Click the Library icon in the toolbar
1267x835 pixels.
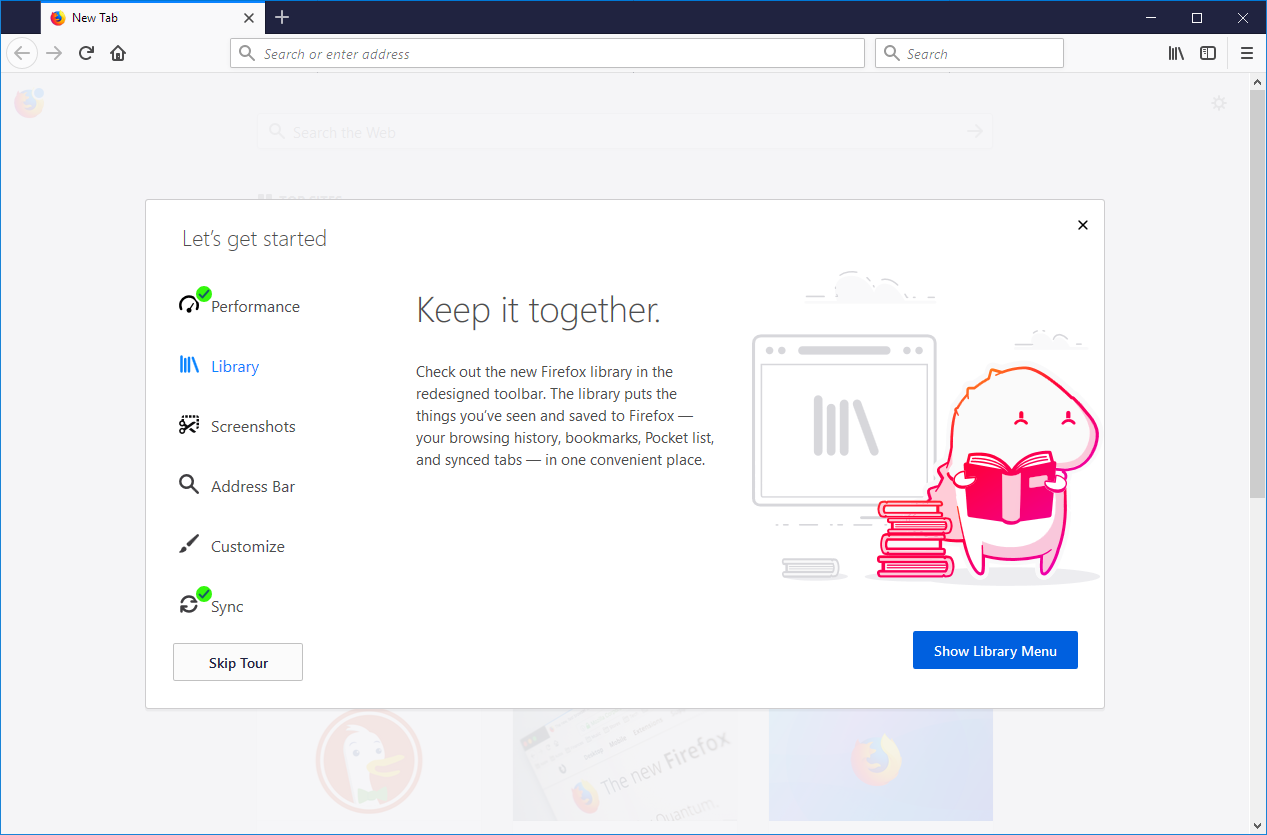(1176, 54)
